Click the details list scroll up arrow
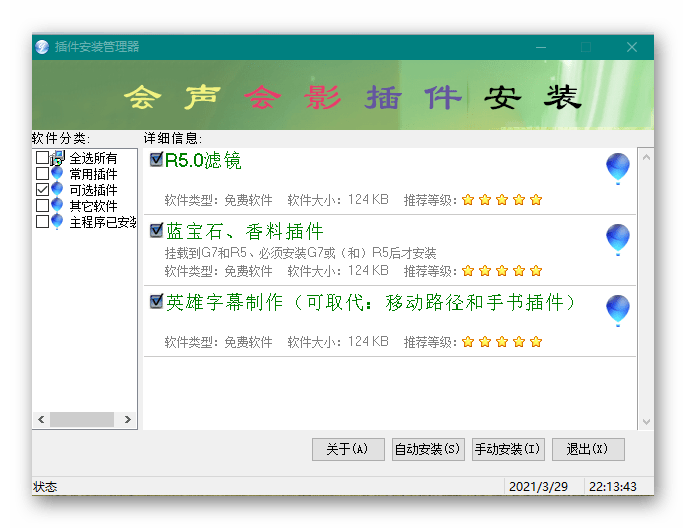Screen dimensions: 686x528 pyautogui.click(x=646, y=157)
